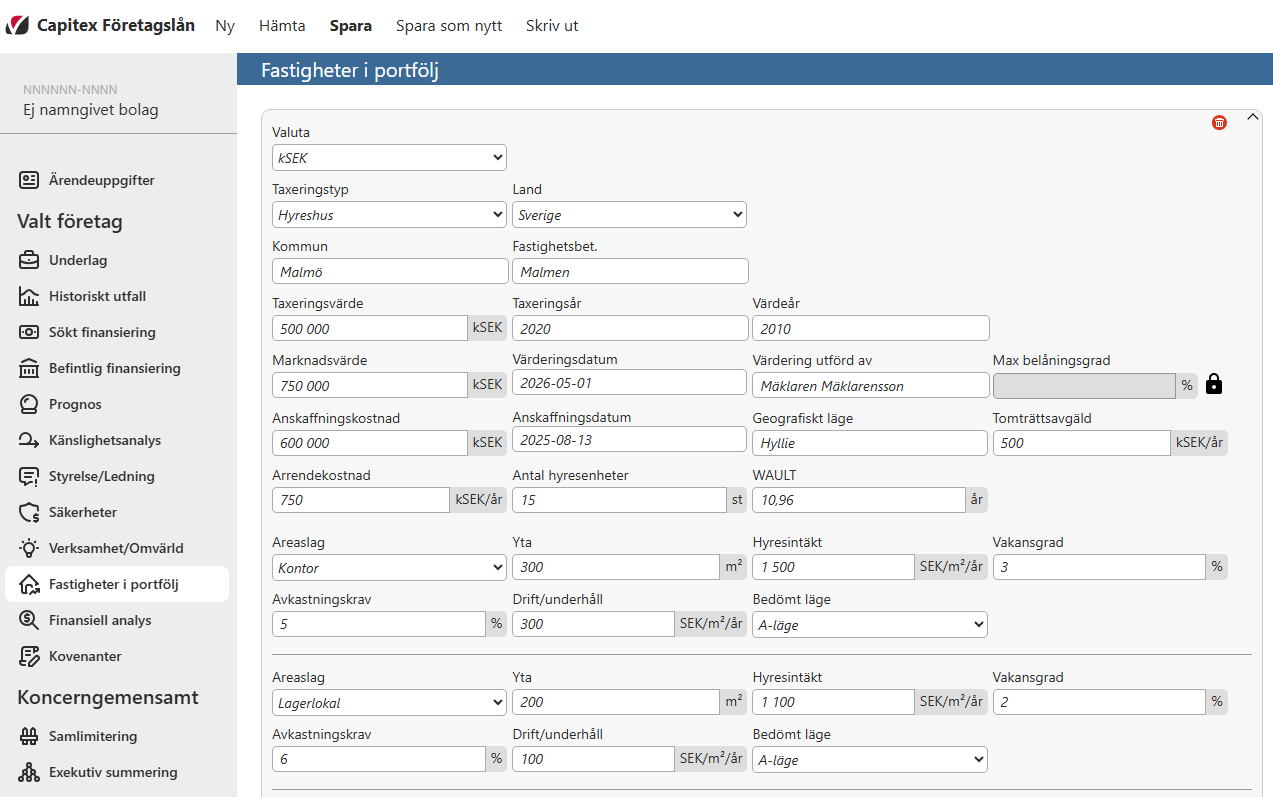Click the Finansiell analys magnifier icon
Screen dimensions: 1273x797
pos(29,620)
